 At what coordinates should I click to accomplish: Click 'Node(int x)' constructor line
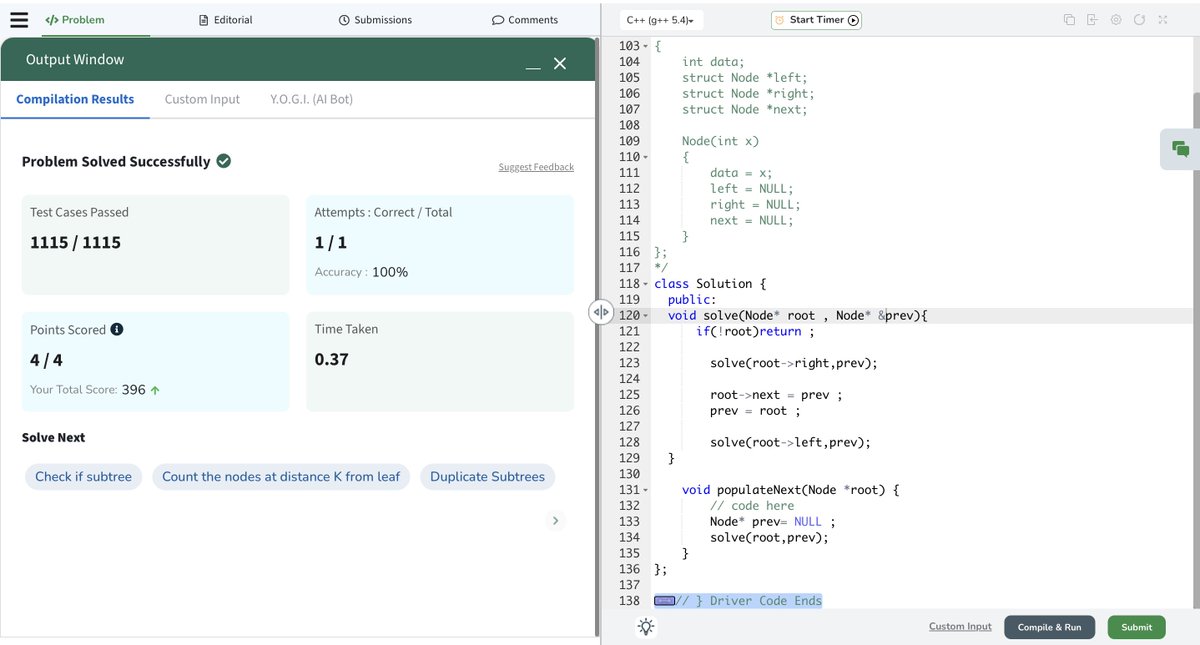[x=720, y=141]
